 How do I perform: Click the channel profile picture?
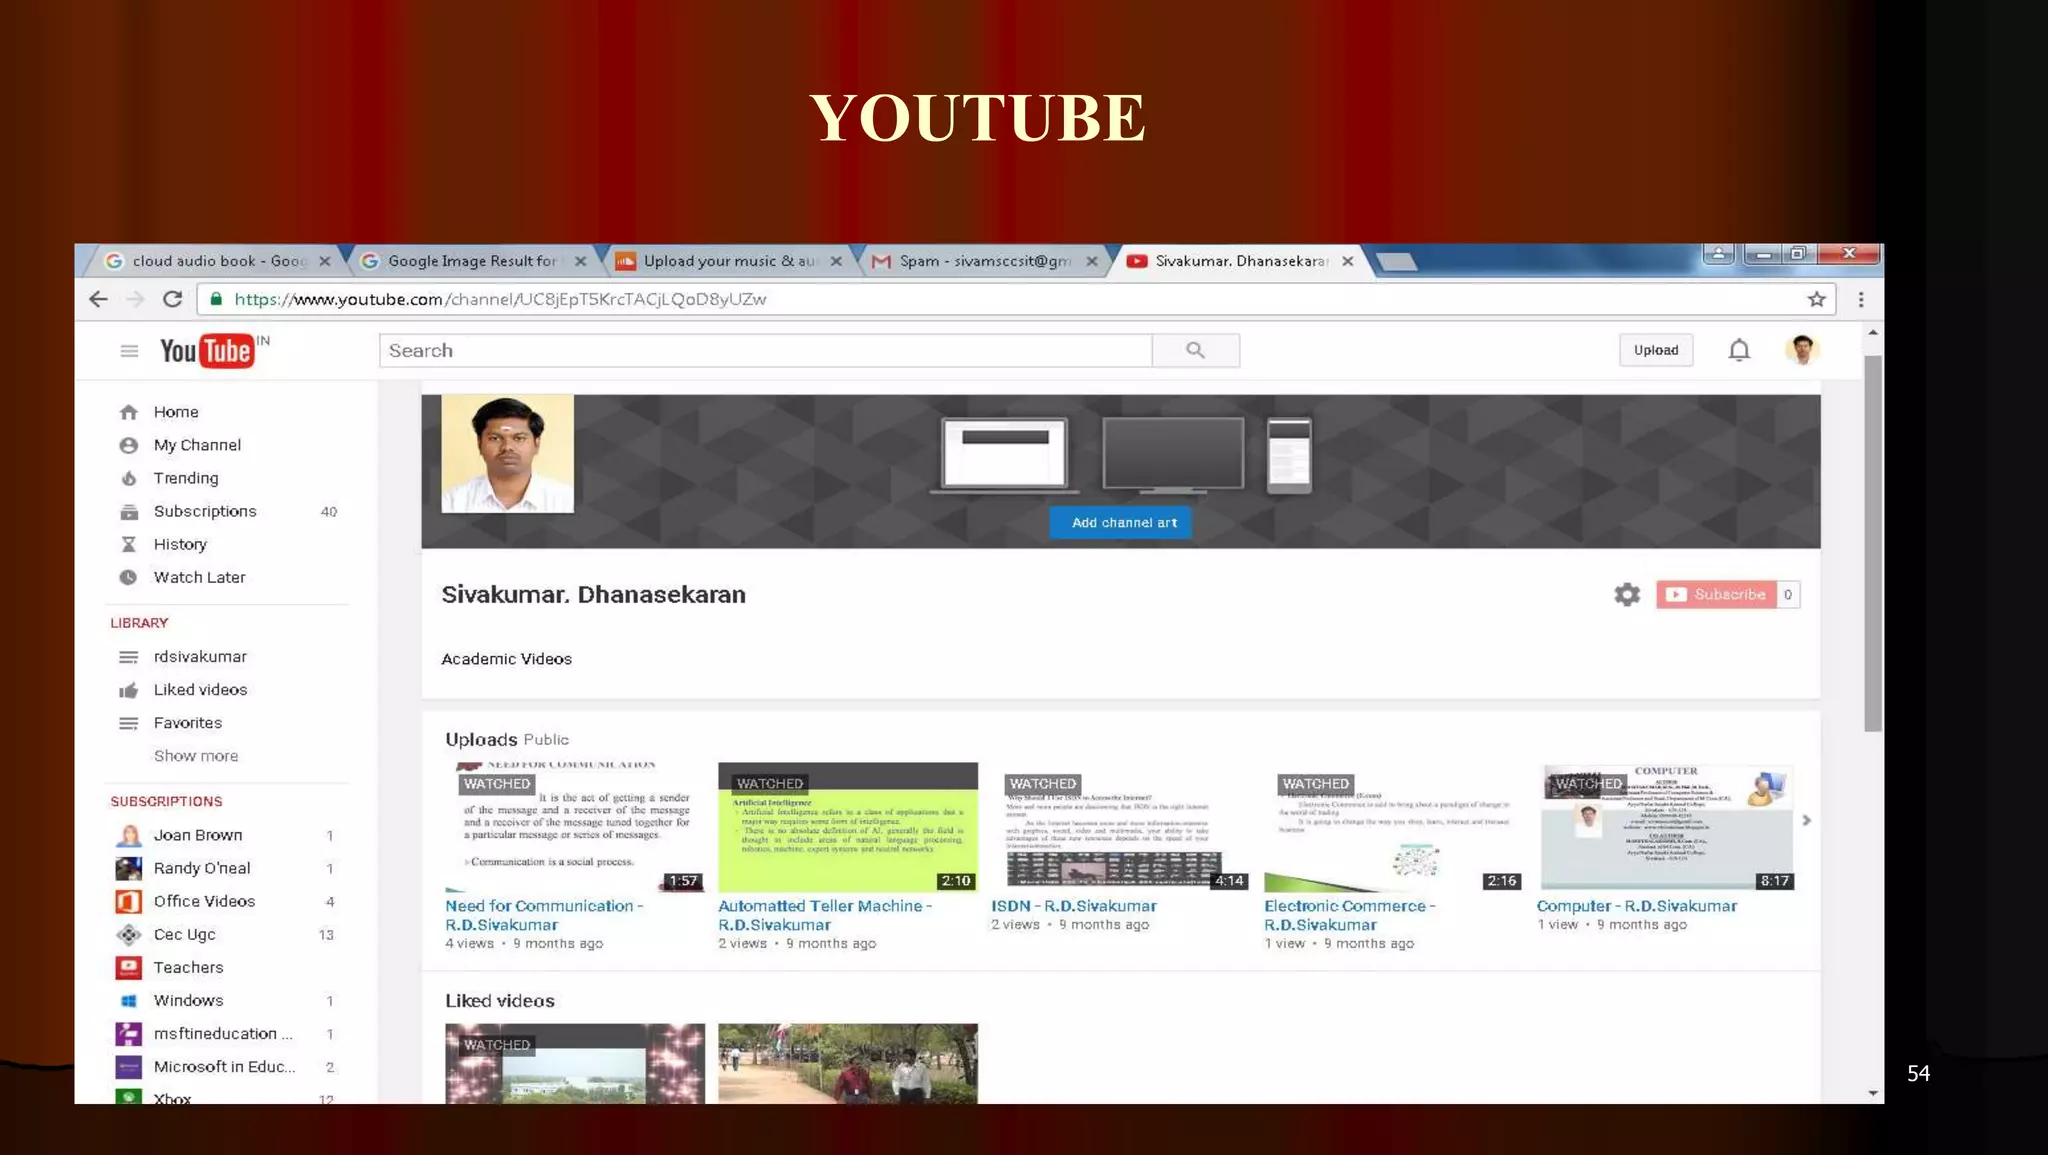pos(508,453)
